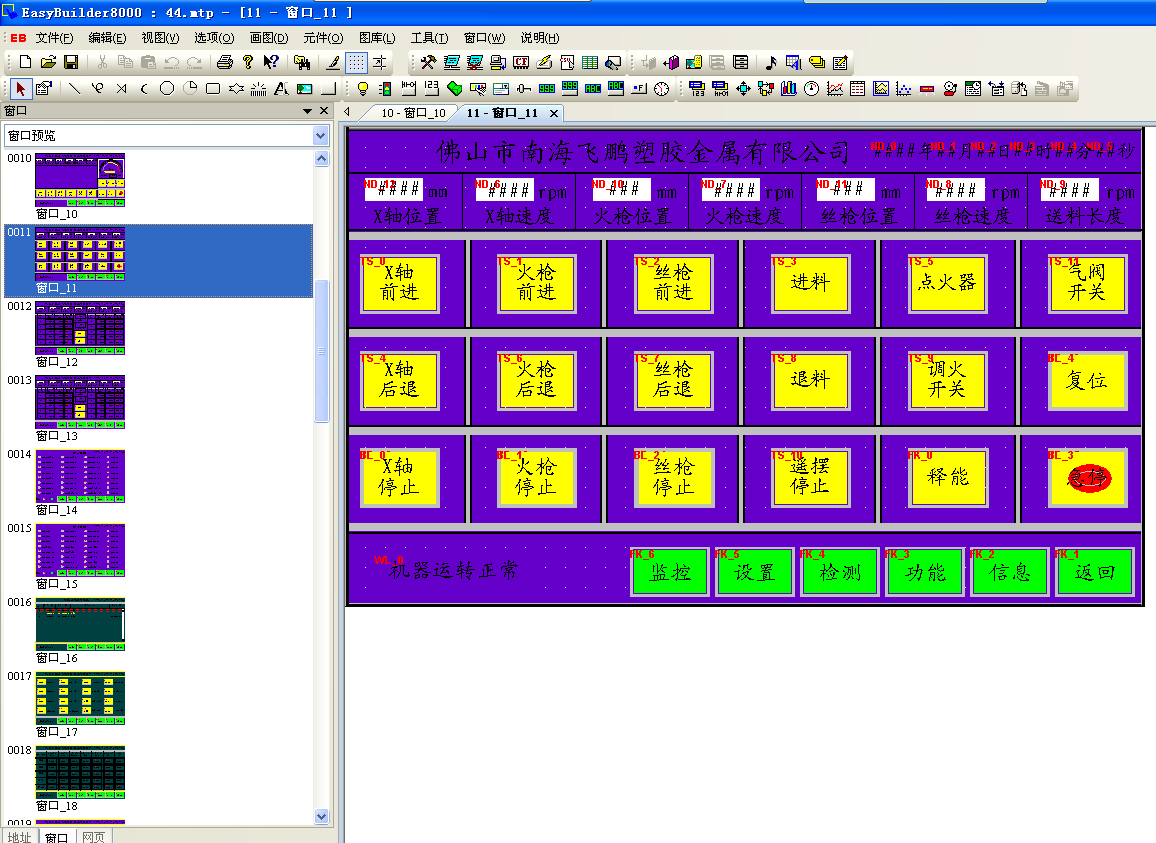Select the ellipse drawing tool

point(167,88)
